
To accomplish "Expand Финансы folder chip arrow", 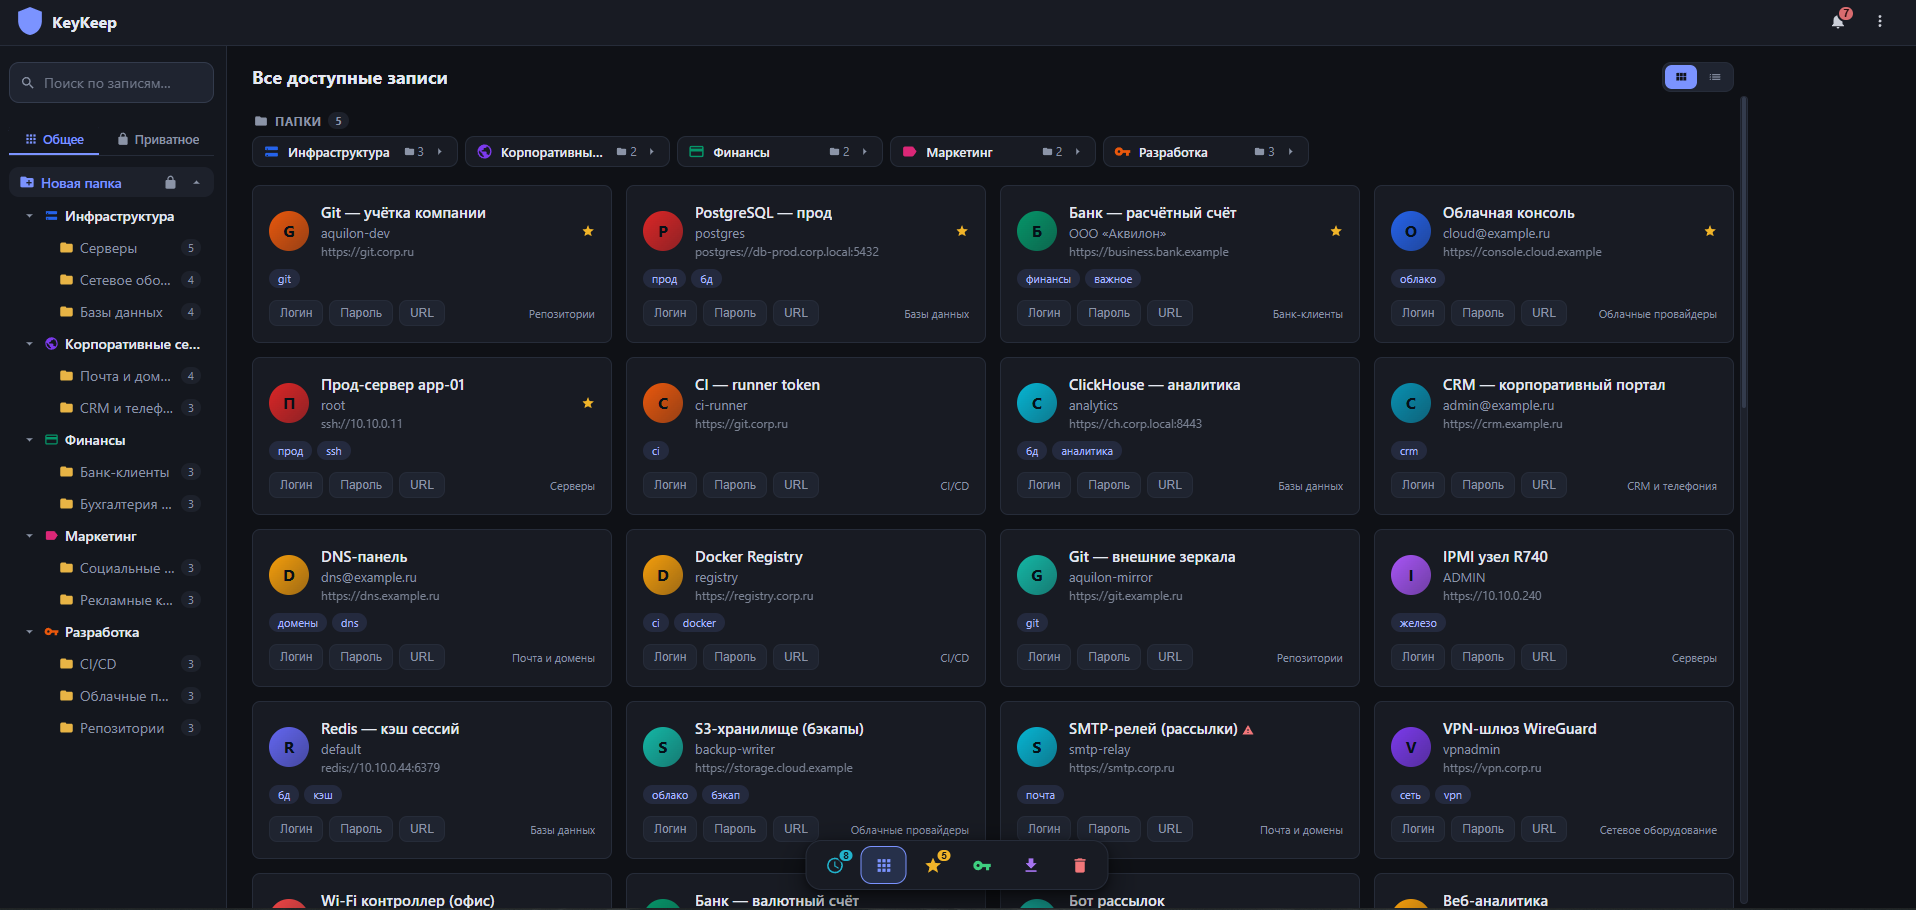I will tap(865, 152).
